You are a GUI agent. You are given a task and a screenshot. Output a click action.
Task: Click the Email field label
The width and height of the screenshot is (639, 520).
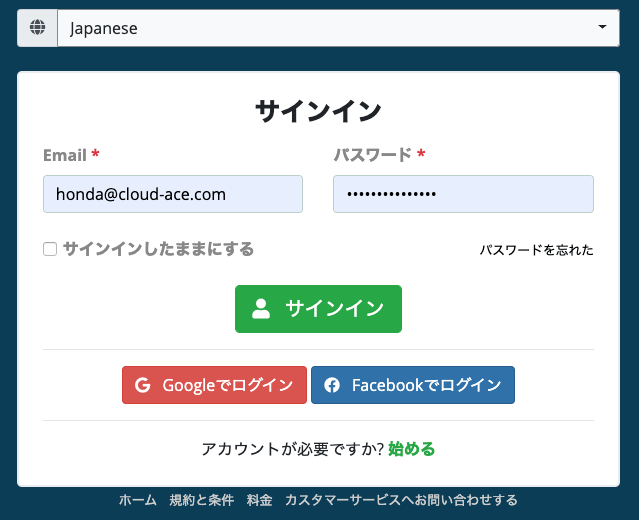click(x=65, y=155)
